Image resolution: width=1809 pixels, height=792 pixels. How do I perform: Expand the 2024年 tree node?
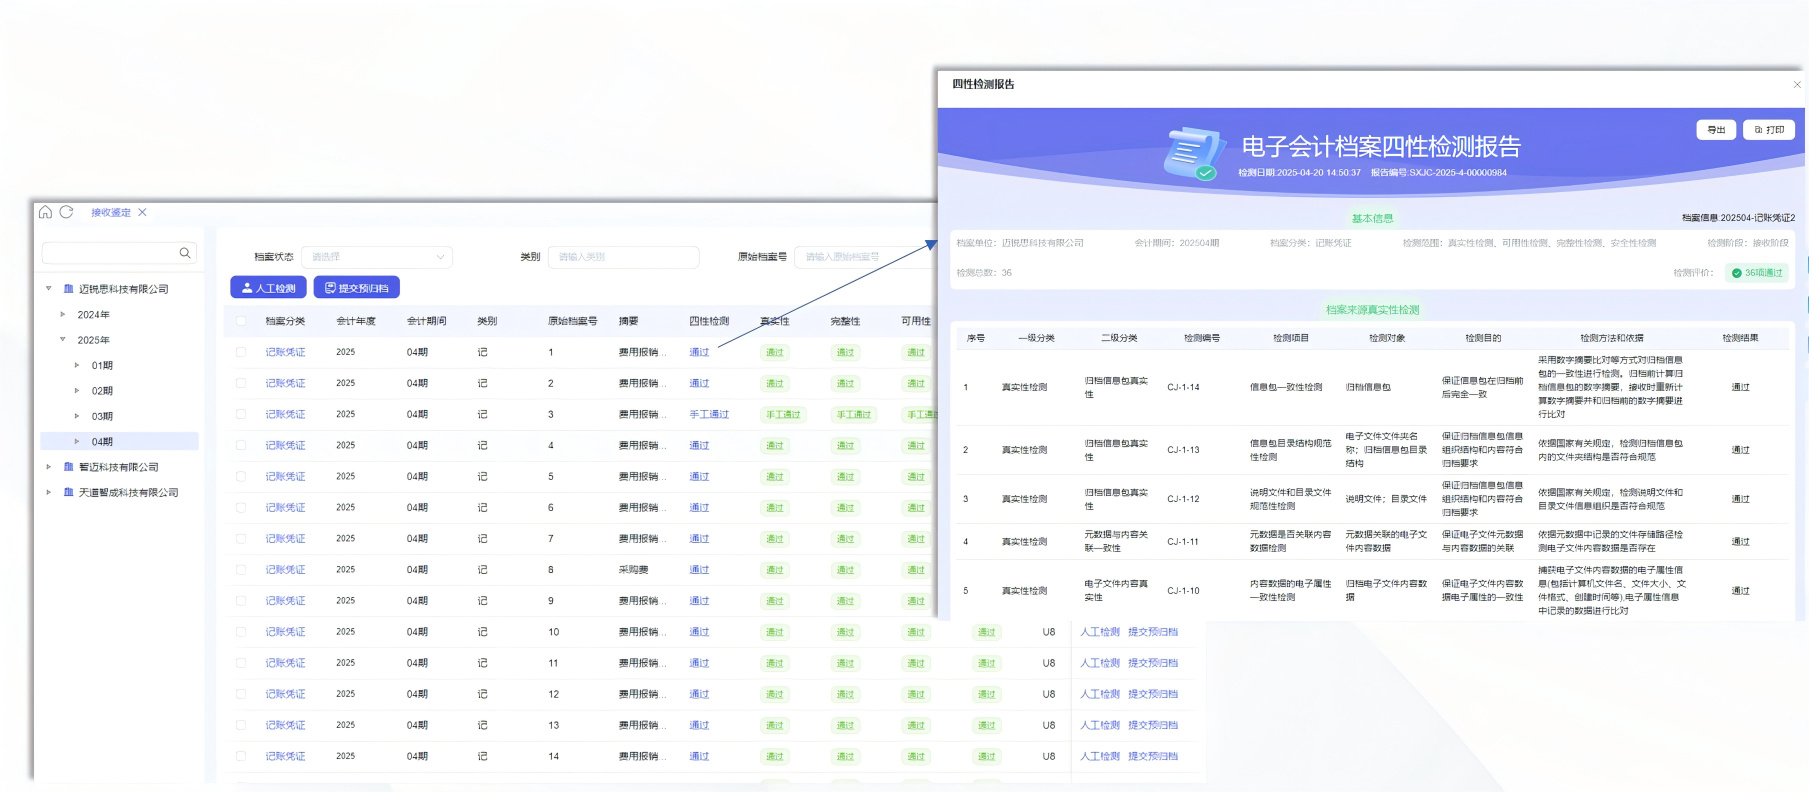coord(63,314)
